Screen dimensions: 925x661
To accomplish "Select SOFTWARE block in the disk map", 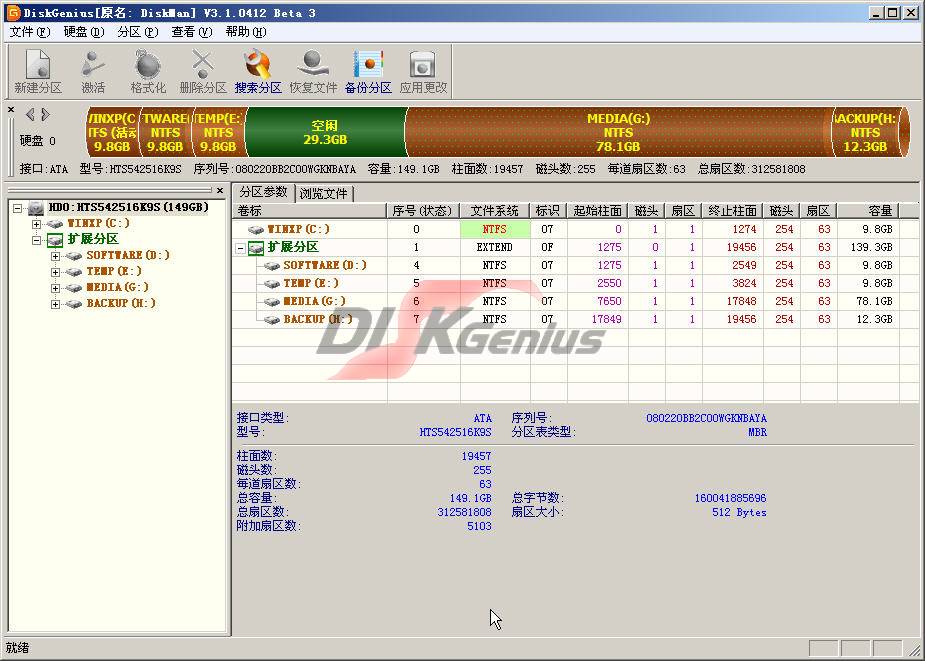I will pos(165,132).
